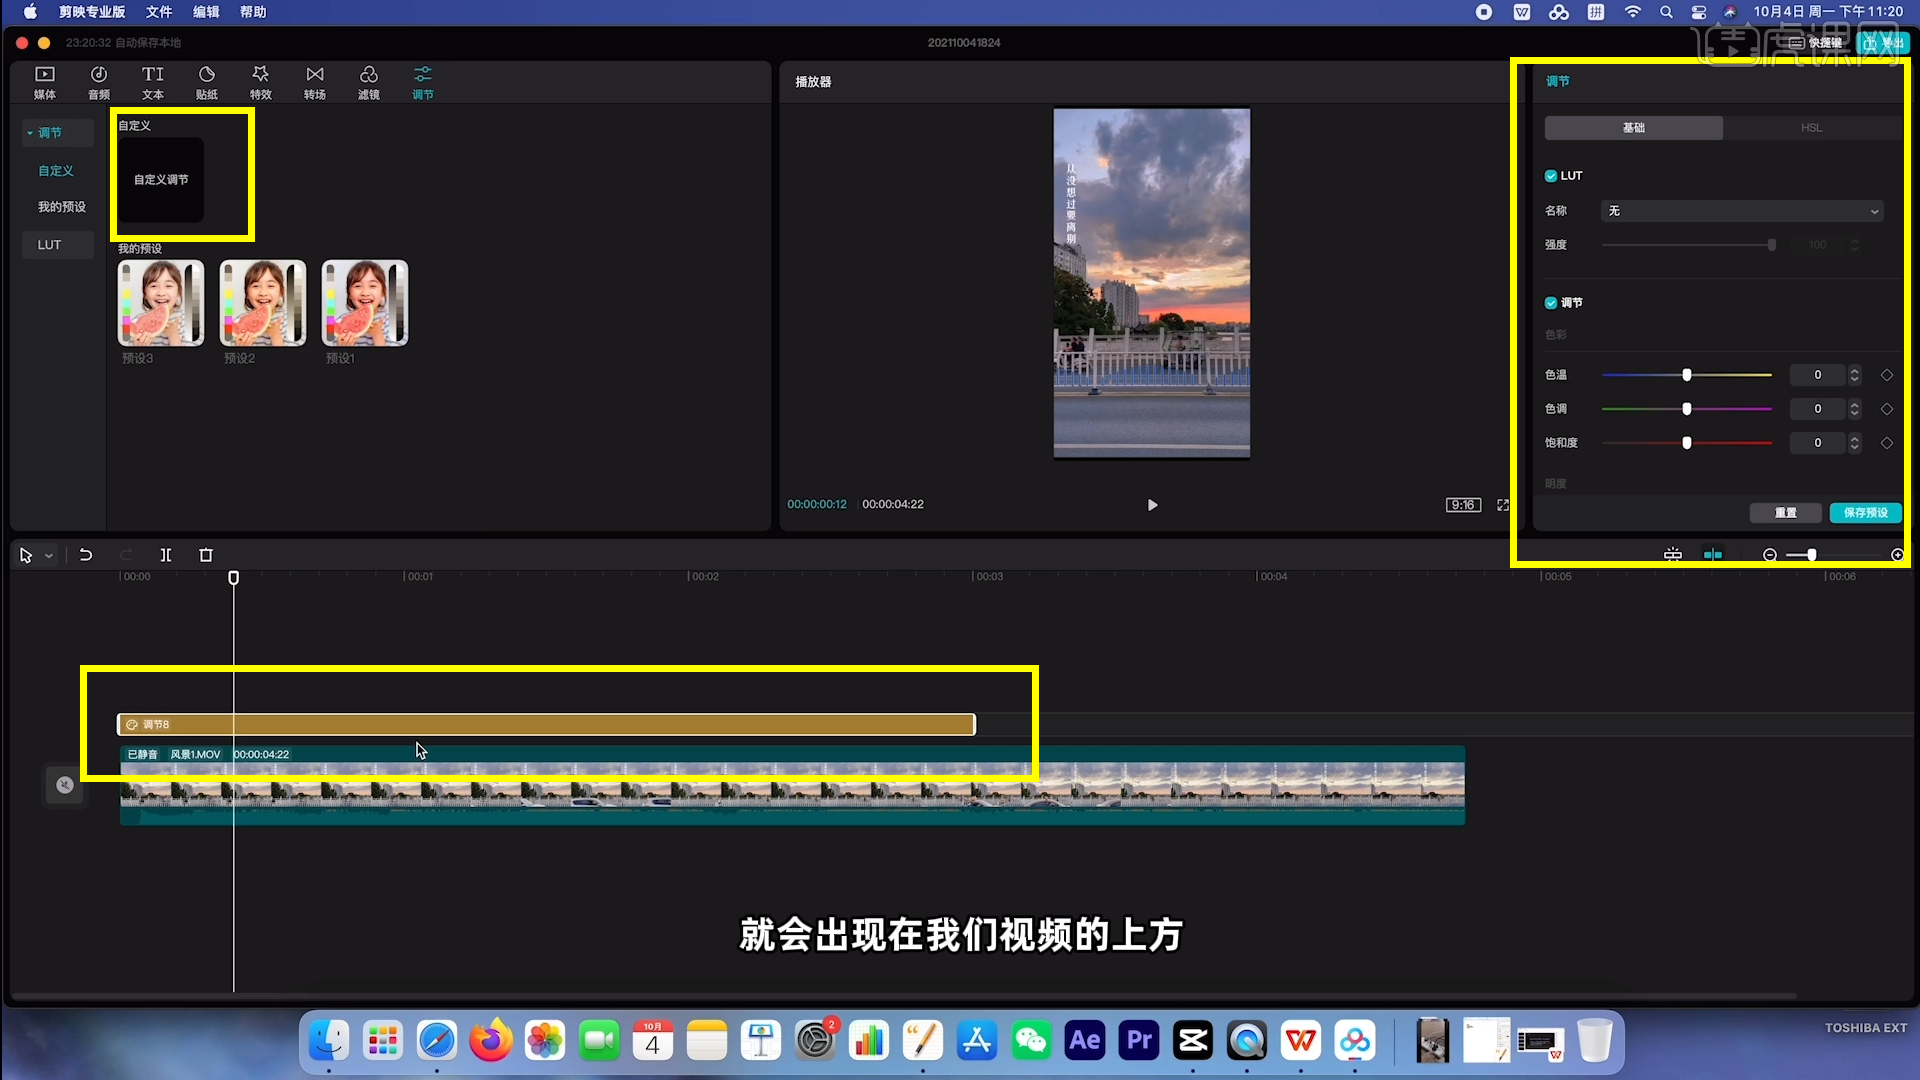This screenshot has height=1080, width=1920.
Task: Select the 调节8 adjustment clip on timeline
Action: tap(546, 725)
